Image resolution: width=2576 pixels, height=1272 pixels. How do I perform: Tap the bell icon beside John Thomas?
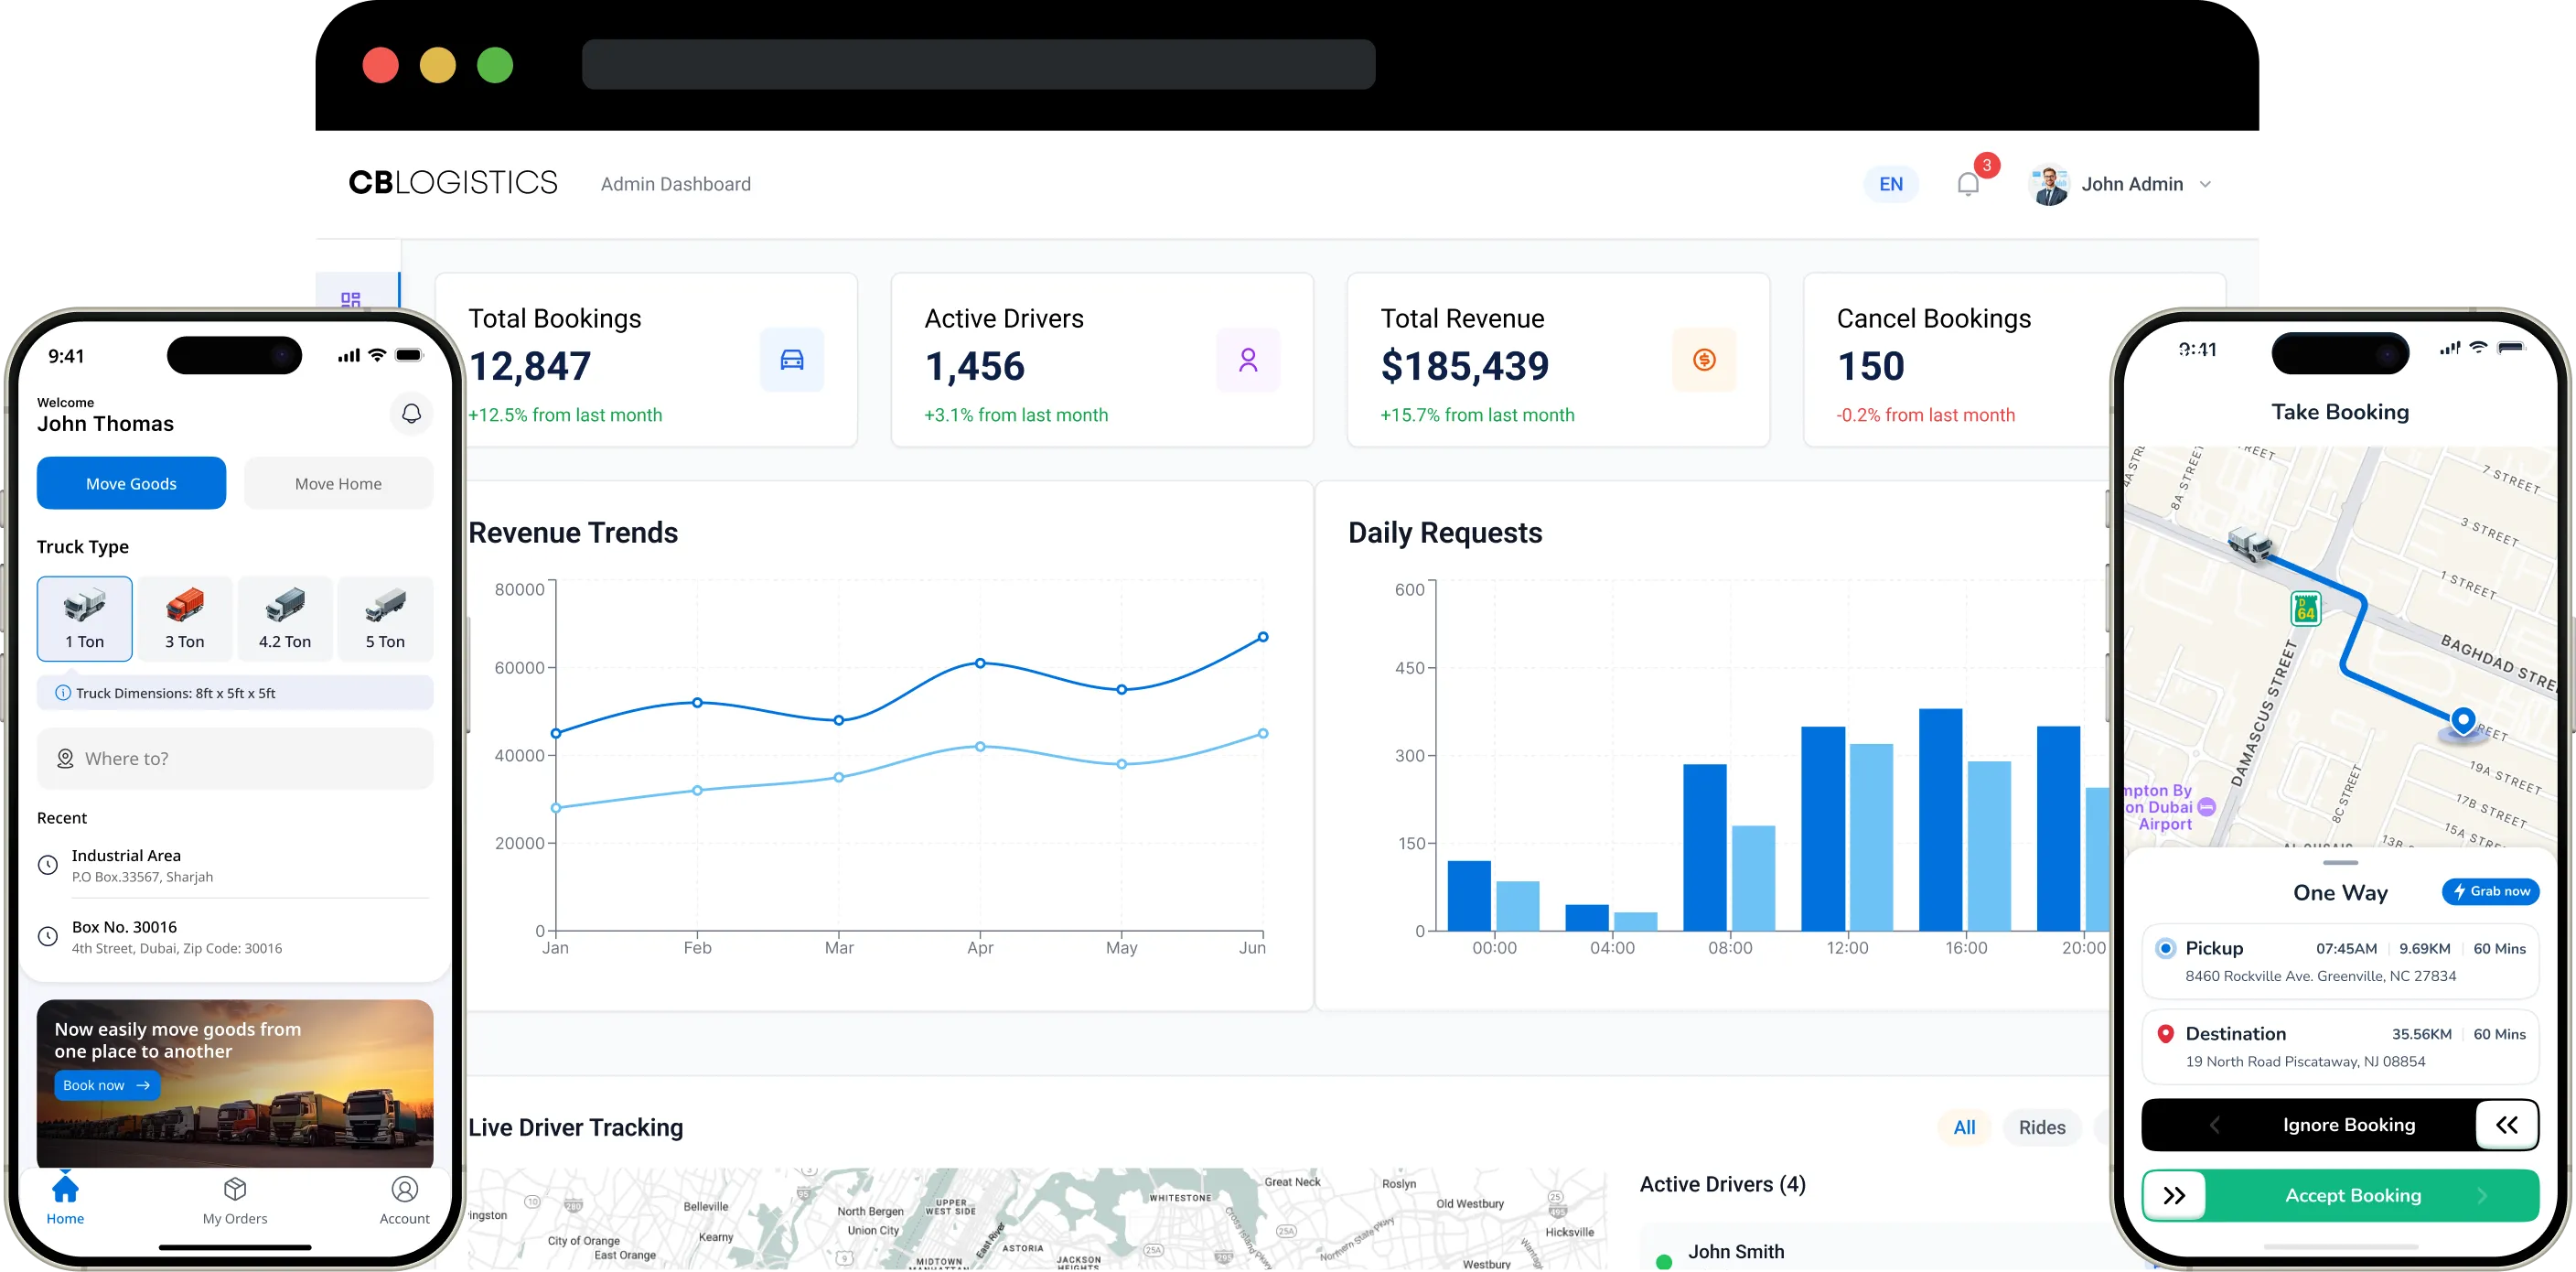pyautogui.click(x=411, y=414)
